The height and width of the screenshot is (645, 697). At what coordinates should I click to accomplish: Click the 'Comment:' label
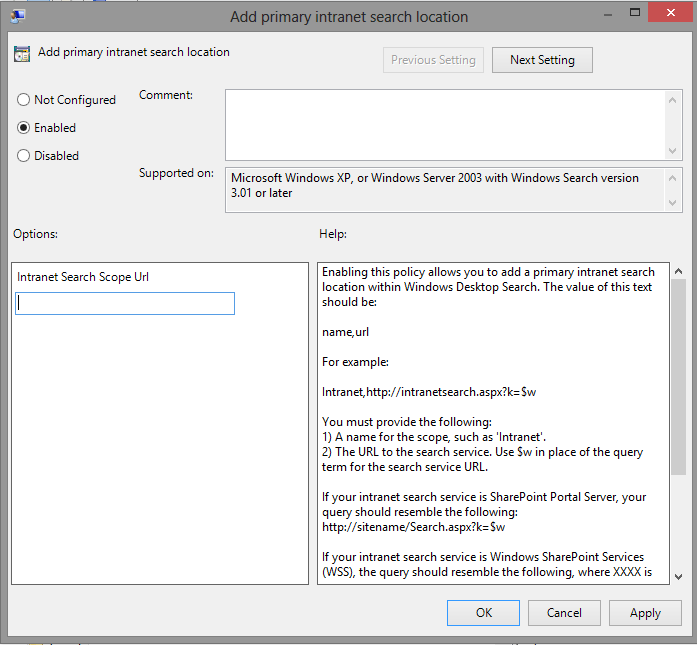[x=166, y=95]
